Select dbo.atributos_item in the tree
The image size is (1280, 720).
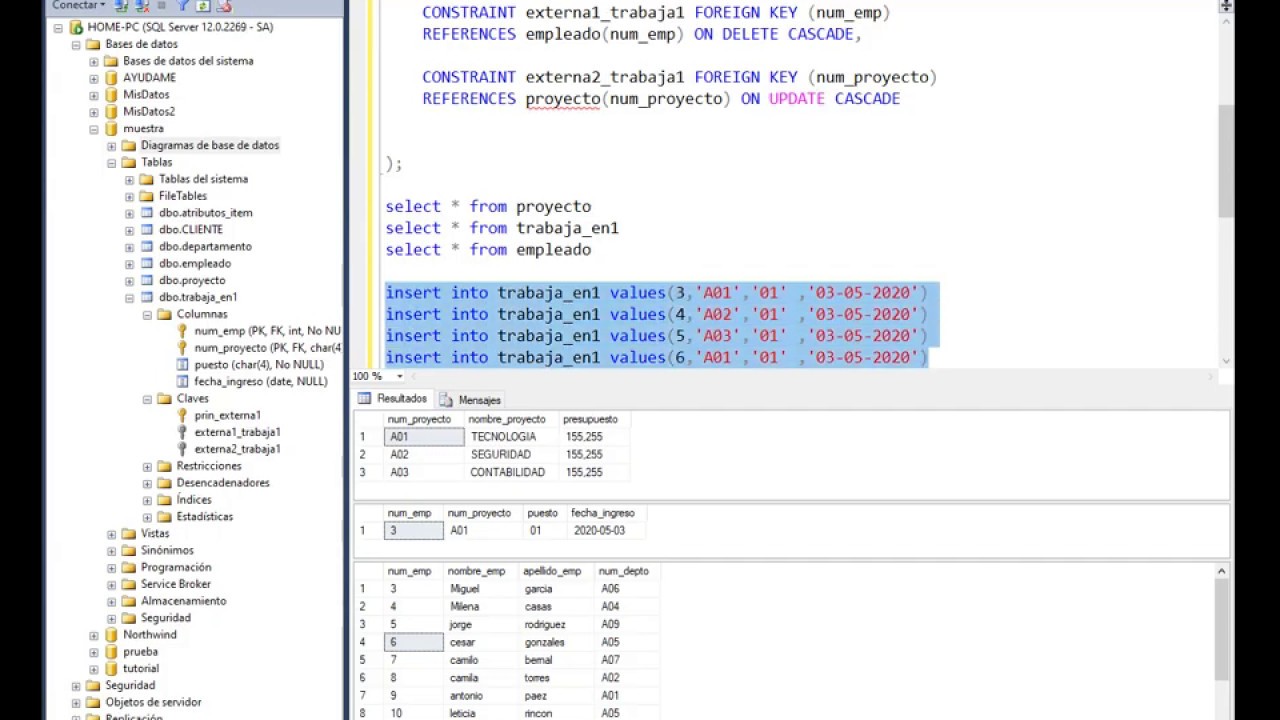tap(205, 213)
